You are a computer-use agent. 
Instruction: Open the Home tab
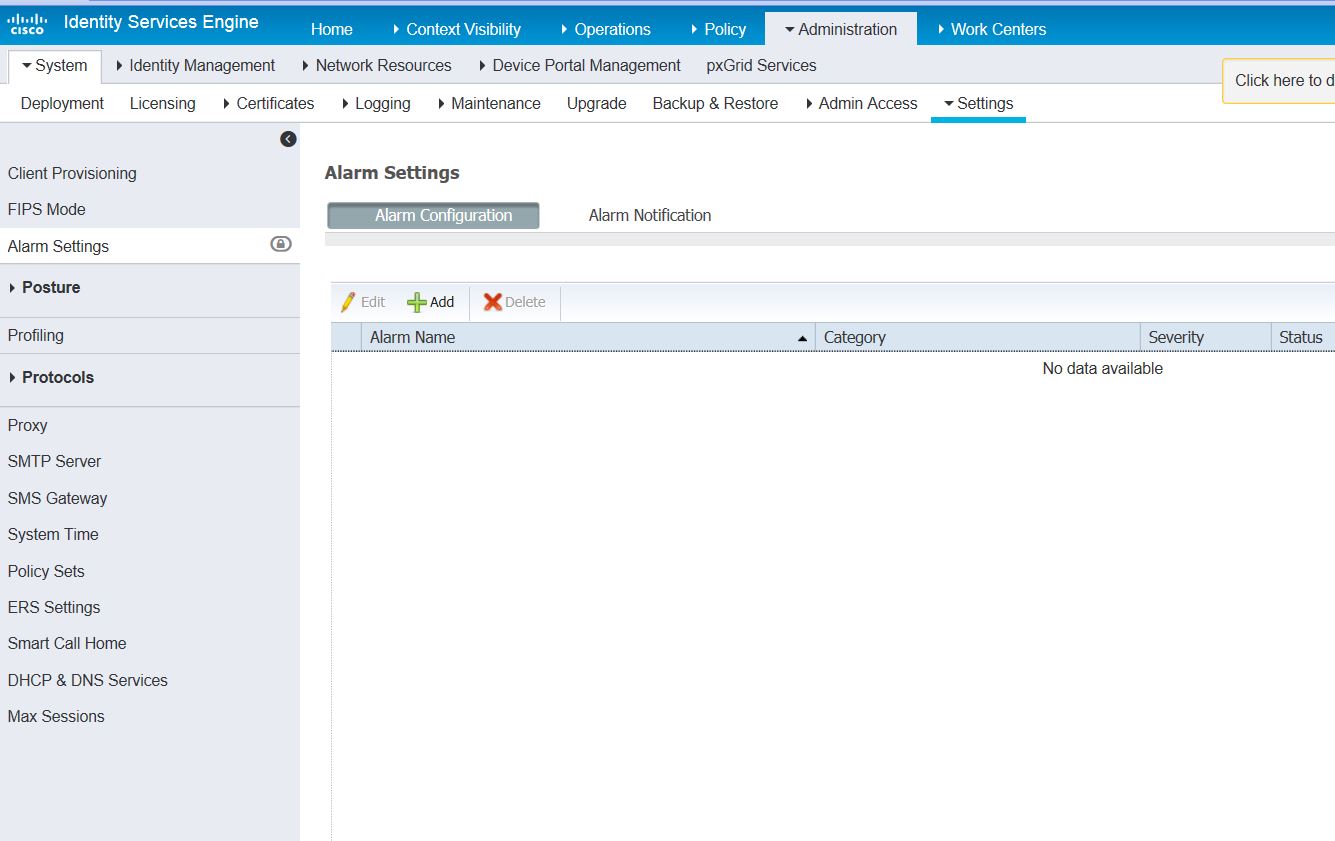coord(331,29)
